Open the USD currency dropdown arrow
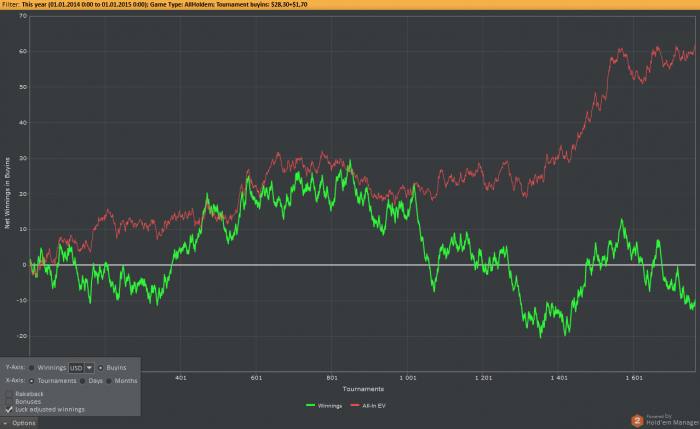700x429 pixels. click(x=89, y=368)
